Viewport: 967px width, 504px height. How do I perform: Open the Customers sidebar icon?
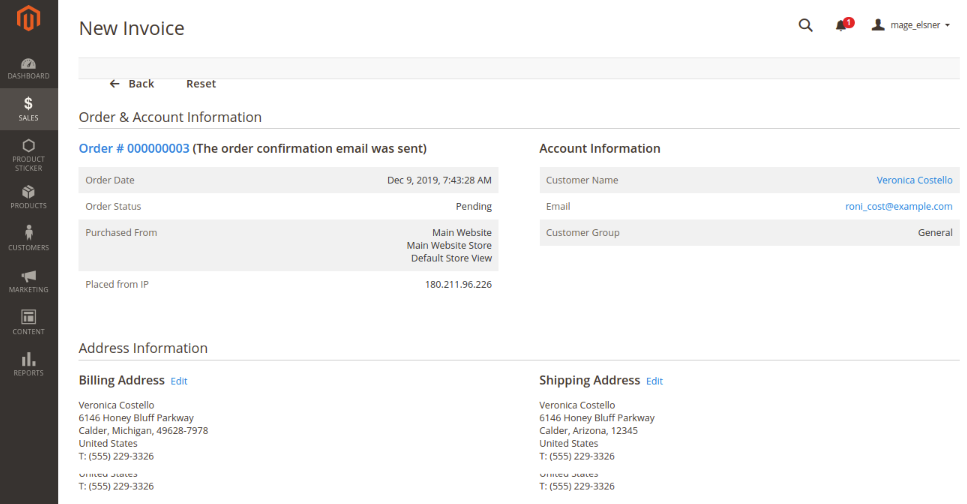tap(28, 238)
